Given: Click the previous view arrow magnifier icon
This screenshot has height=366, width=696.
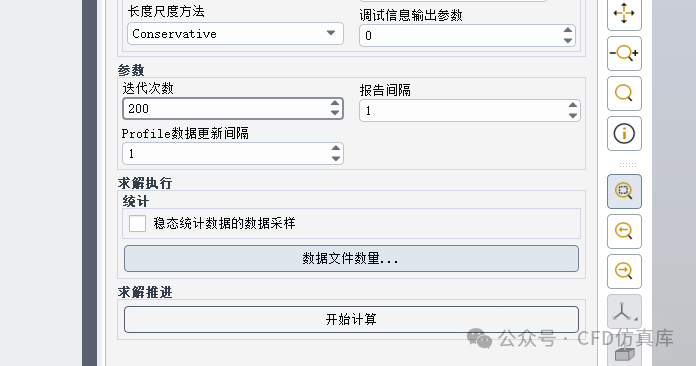Looking at the screenshot, I should click(x=624, y=231).
